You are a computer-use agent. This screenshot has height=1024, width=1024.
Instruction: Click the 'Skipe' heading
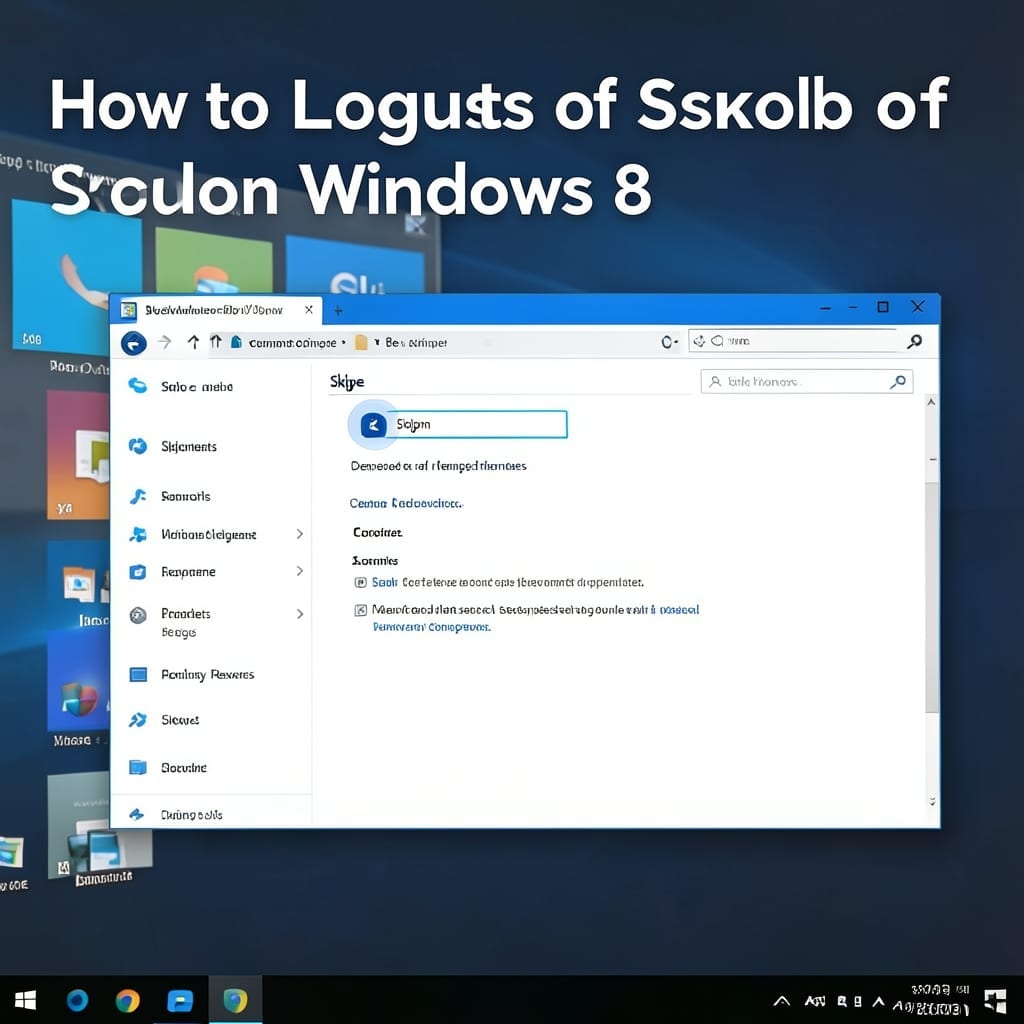click(x=347, y=382)
